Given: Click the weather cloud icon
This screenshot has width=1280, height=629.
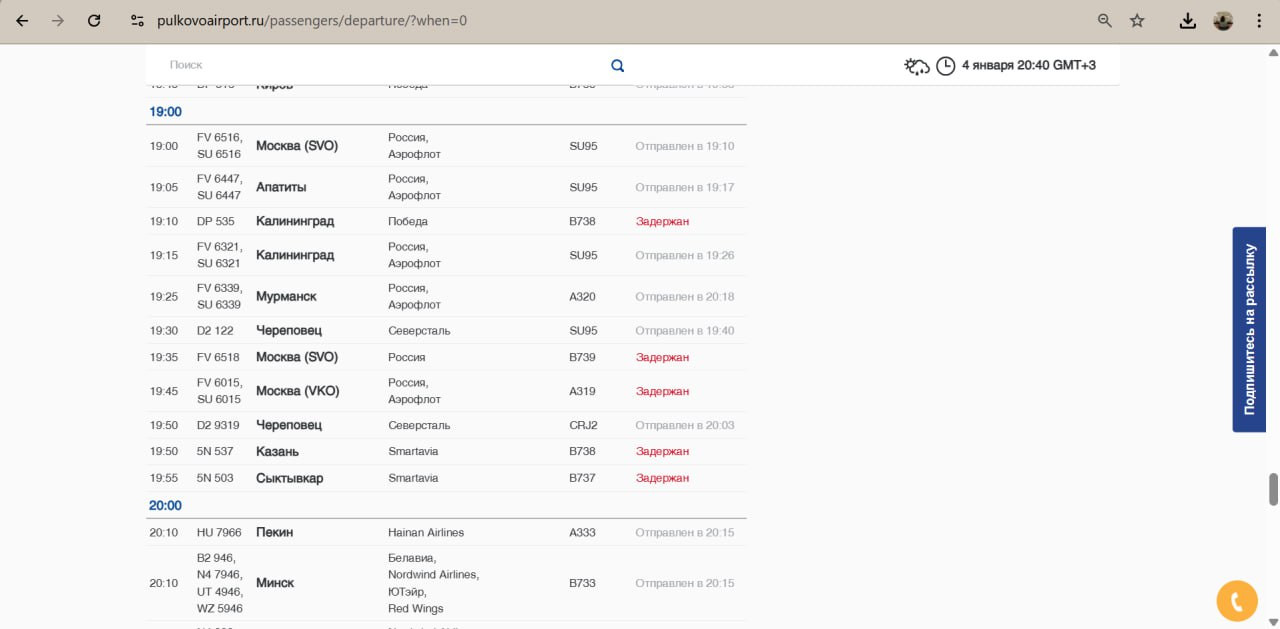Looking at the screenshot, I should coord(916,66).
